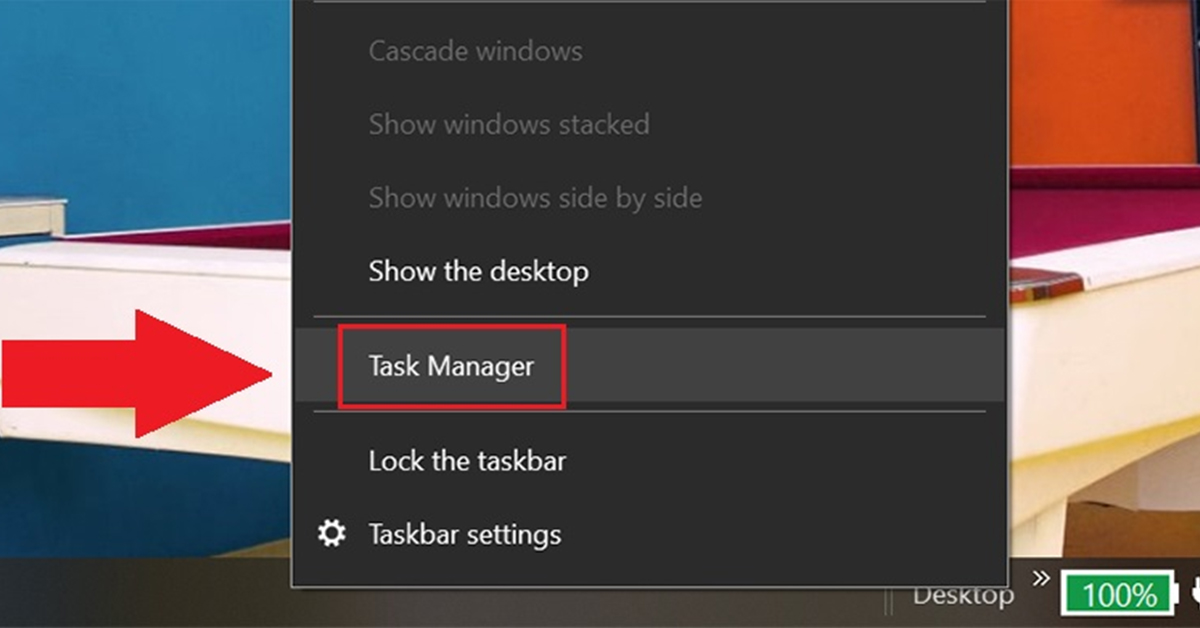
Task: Open the "Taskbar settings" text entry
Action: [464, 534]
